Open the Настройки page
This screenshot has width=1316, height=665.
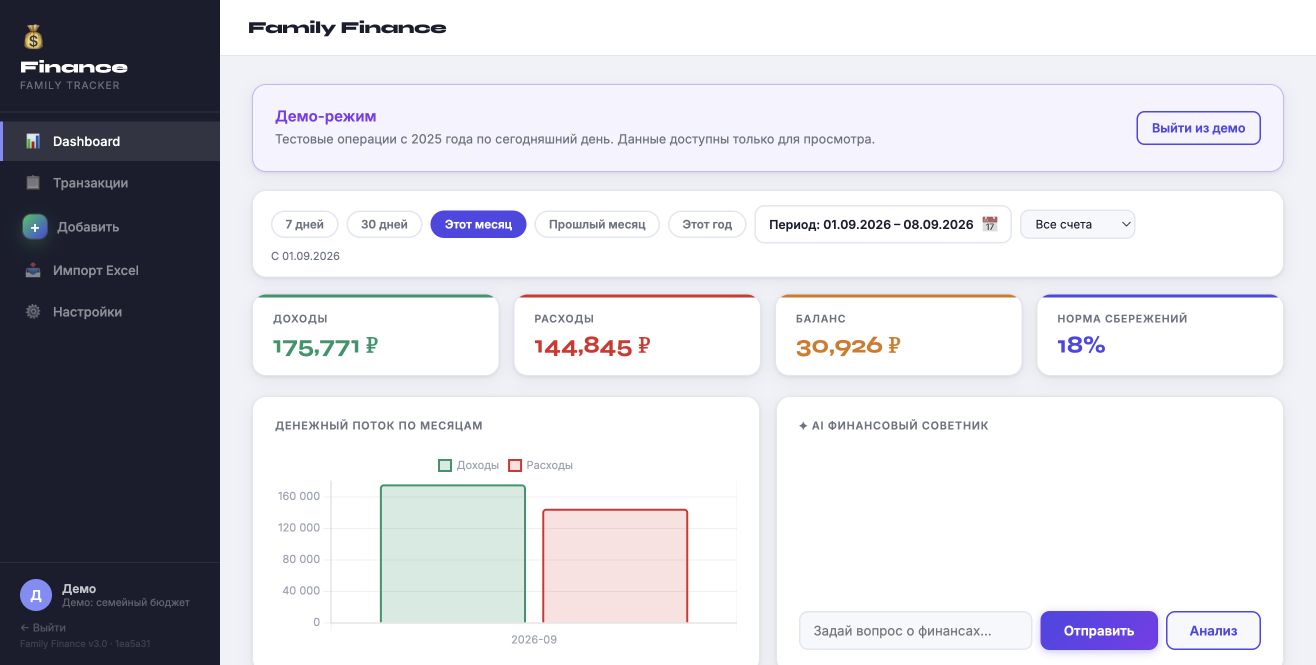click(110, 312)
